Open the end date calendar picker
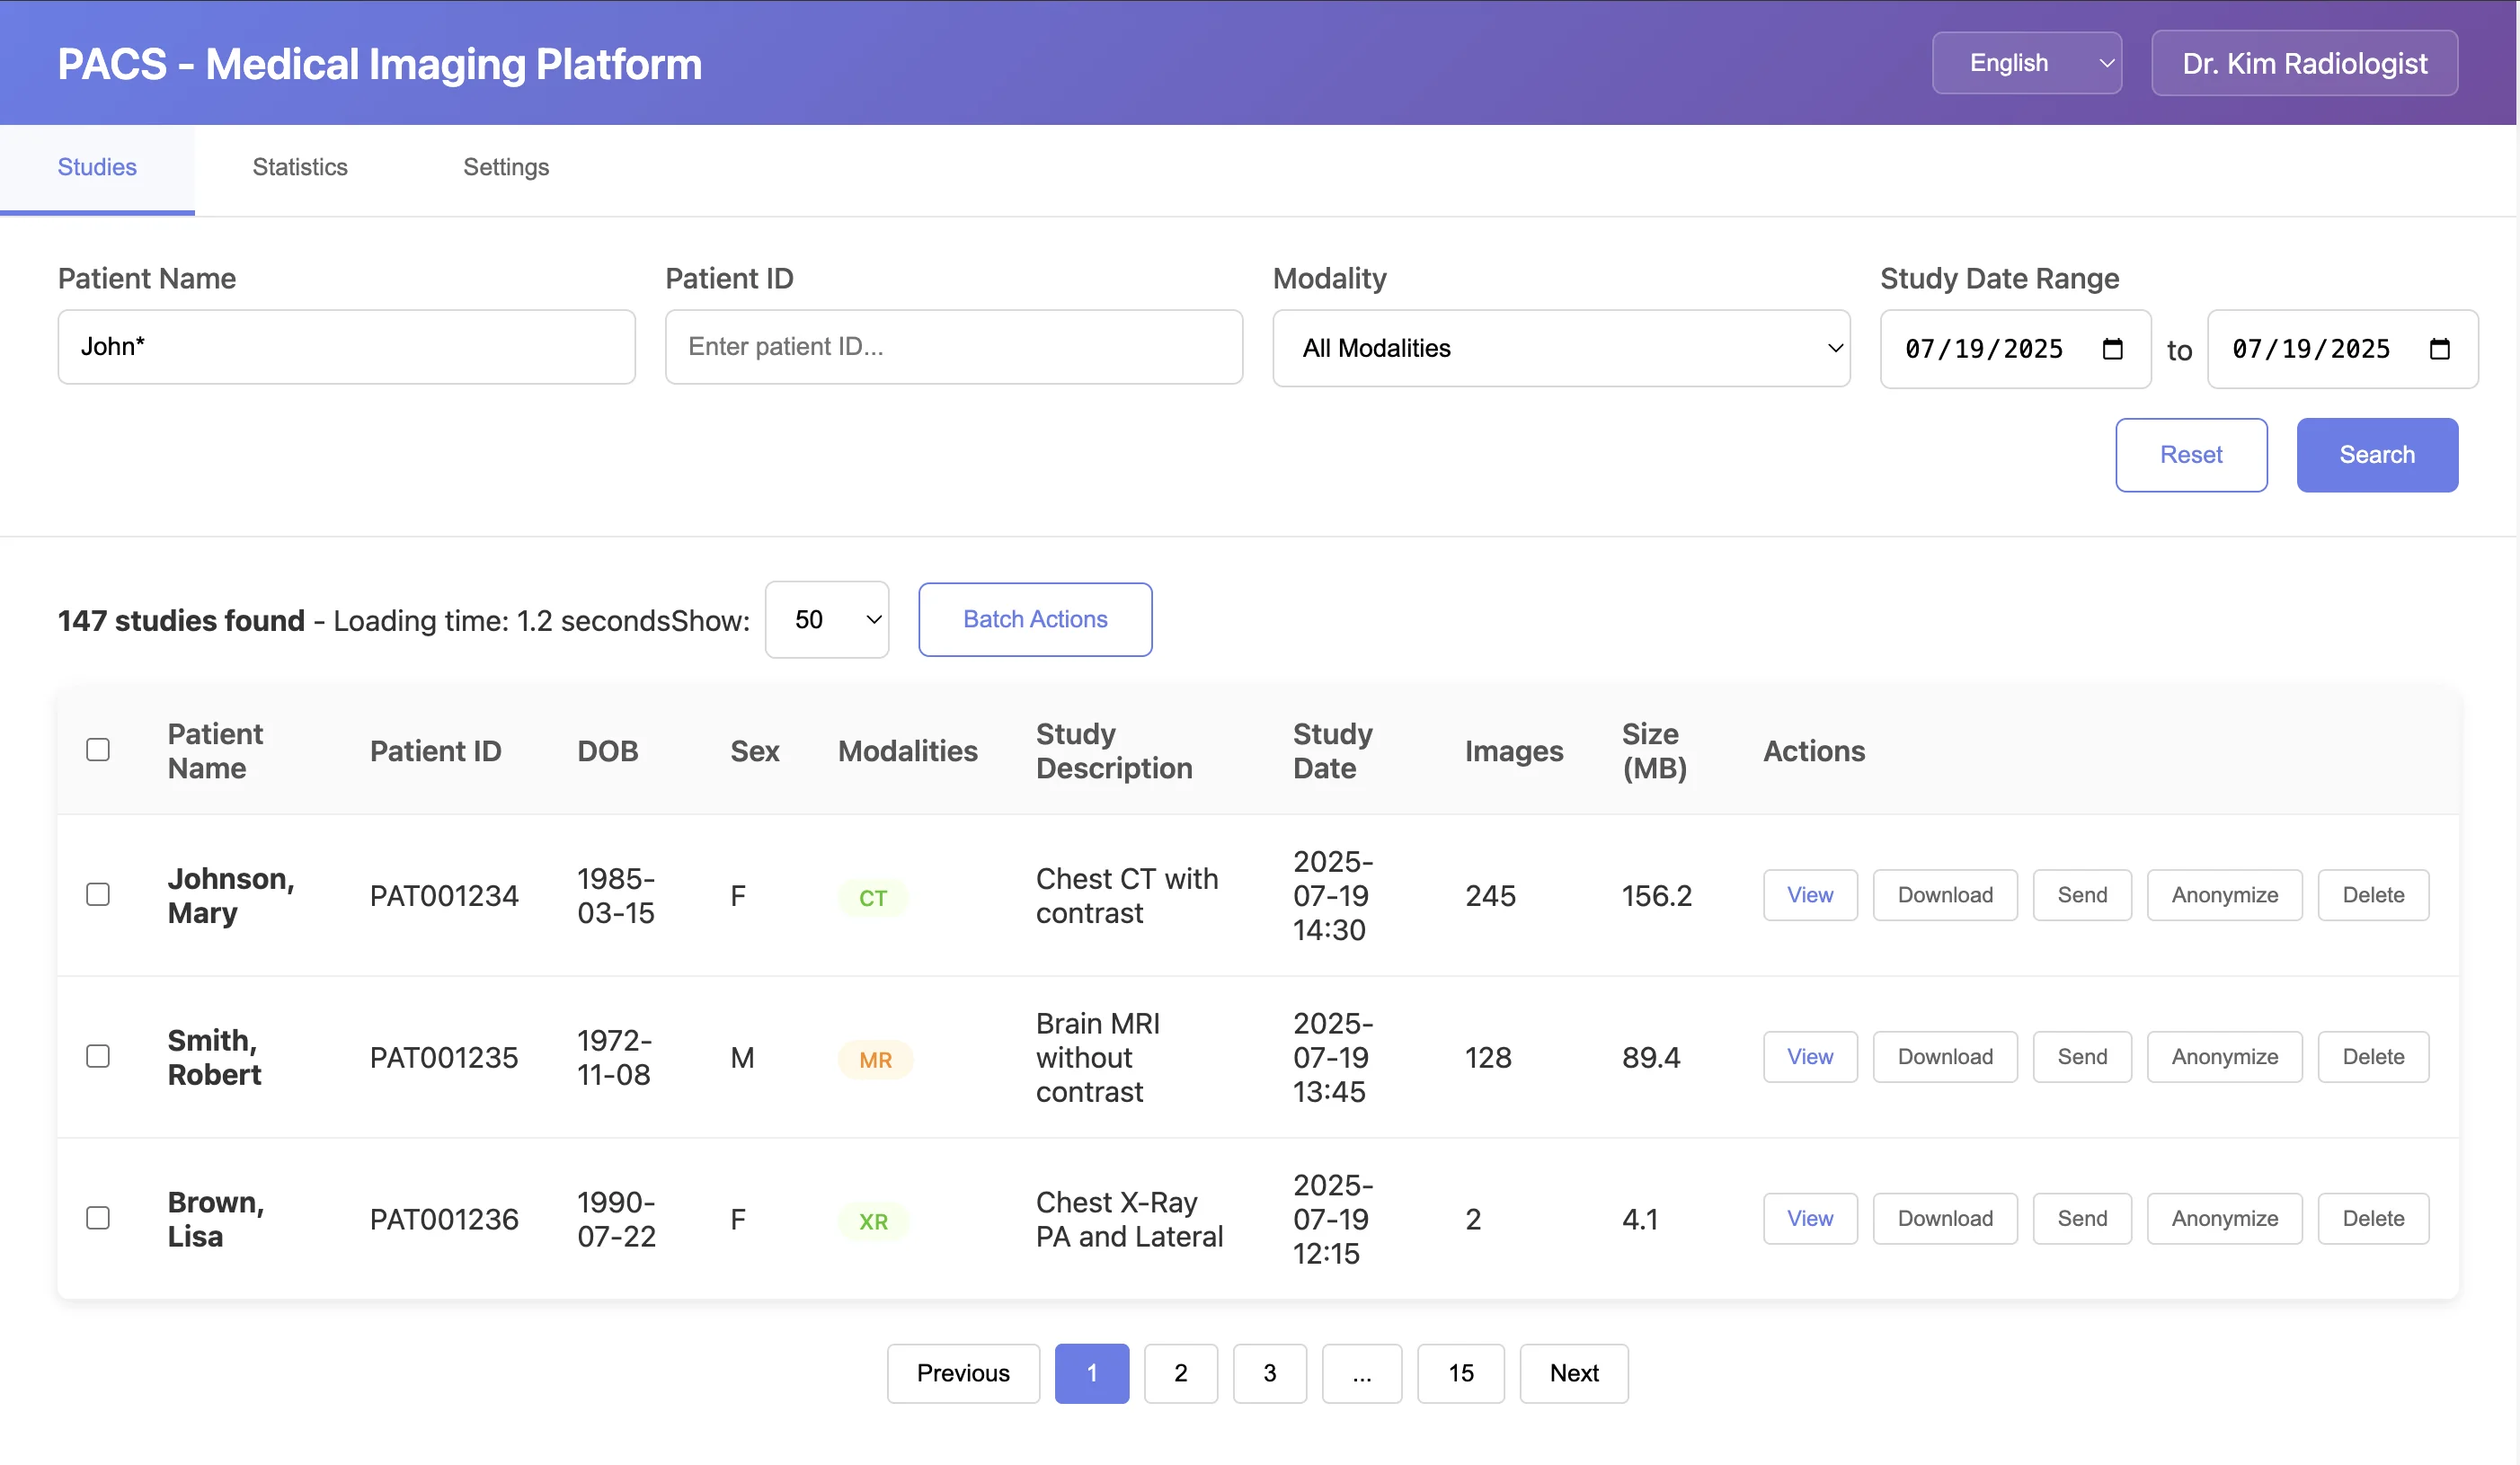This screenshot has height=1465, width=2520. (x=2441, y=349)
